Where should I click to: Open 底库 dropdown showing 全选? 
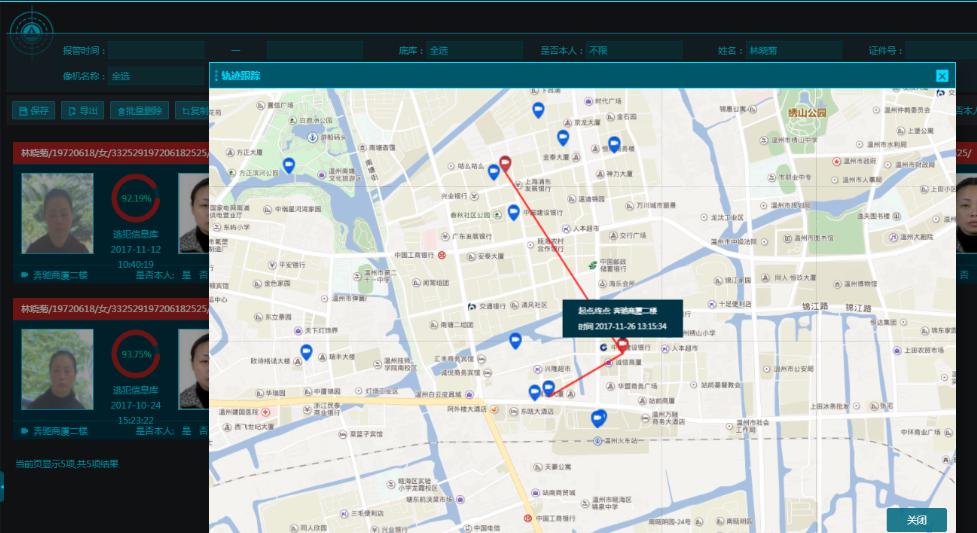pos(474,50)
